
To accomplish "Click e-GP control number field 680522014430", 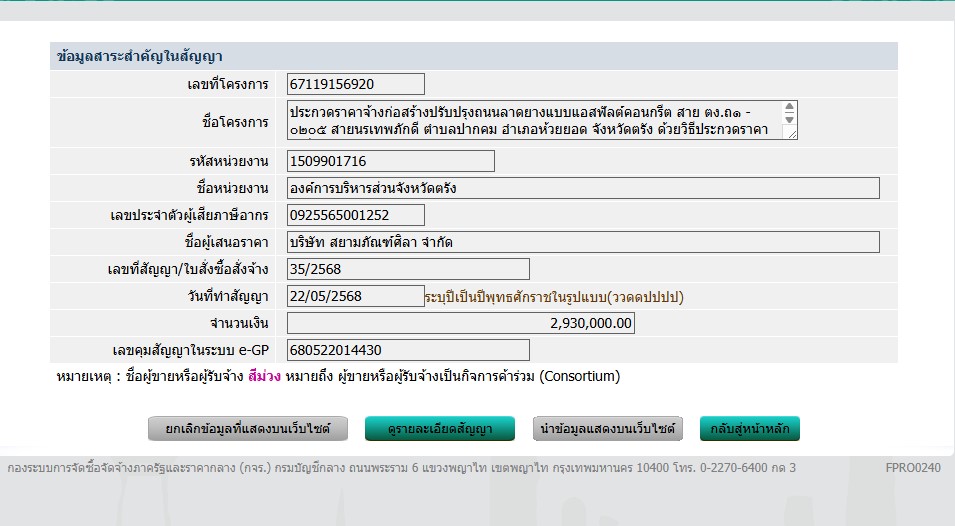I will point(408,350).
